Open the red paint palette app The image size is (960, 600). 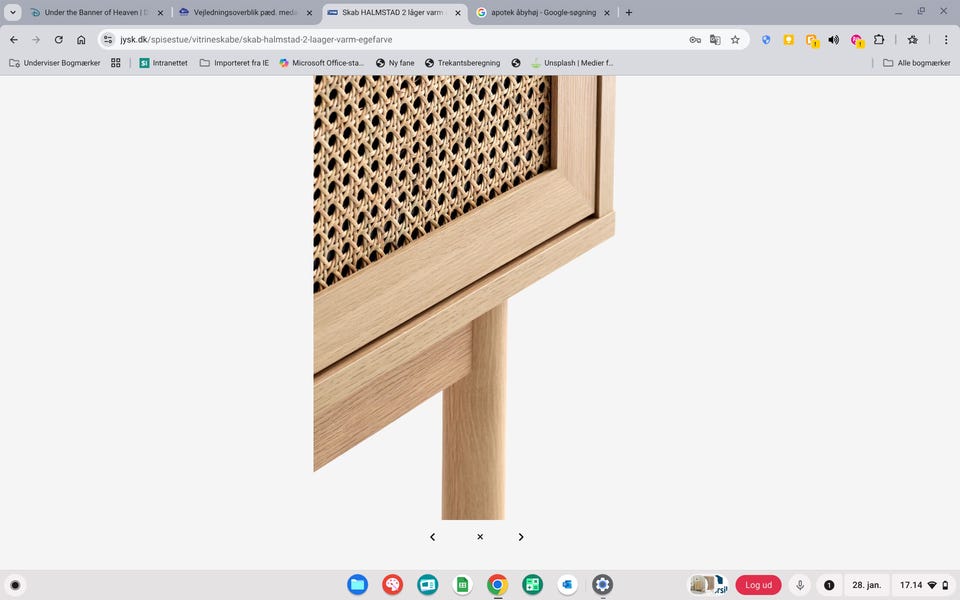click(392, 585)
